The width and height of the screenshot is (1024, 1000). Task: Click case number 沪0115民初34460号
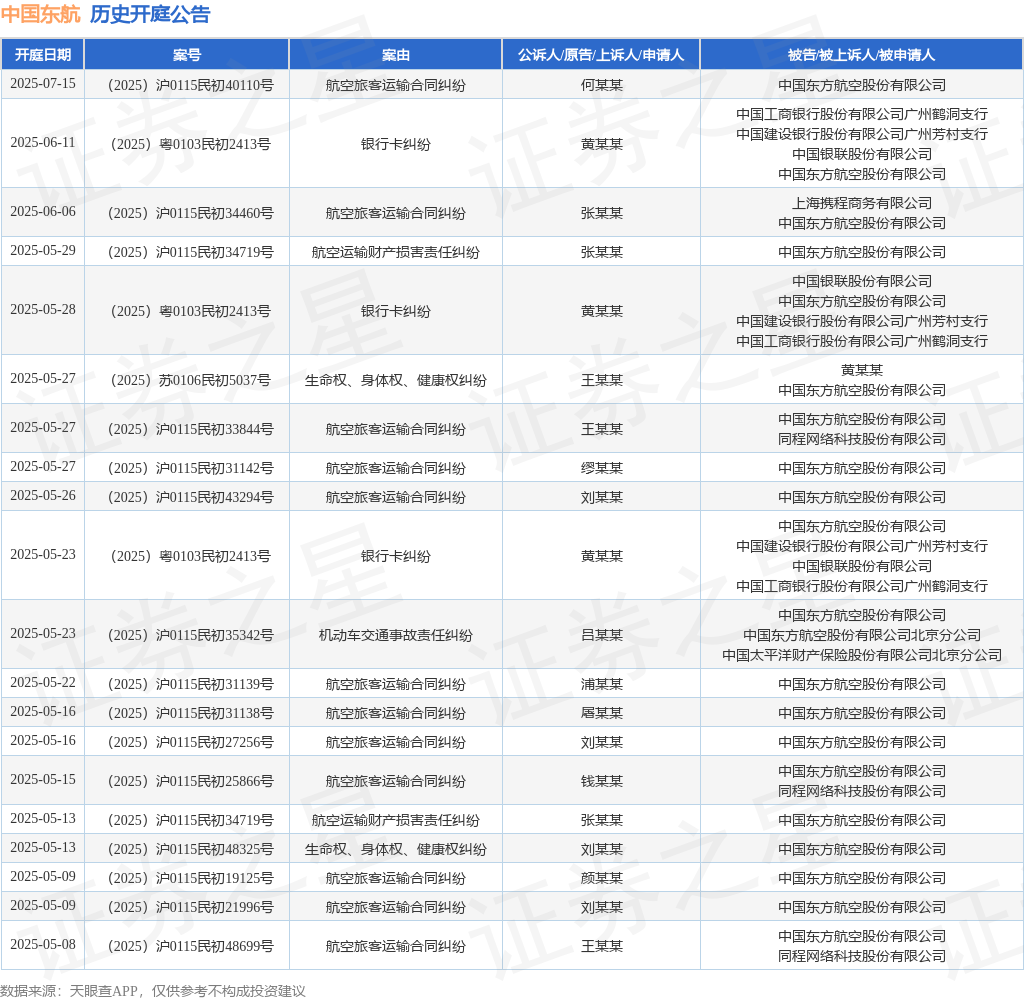pos(191,213)
